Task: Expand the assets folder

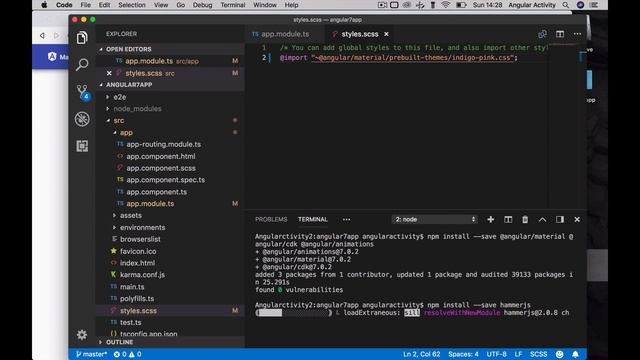Action: point(131,216)
